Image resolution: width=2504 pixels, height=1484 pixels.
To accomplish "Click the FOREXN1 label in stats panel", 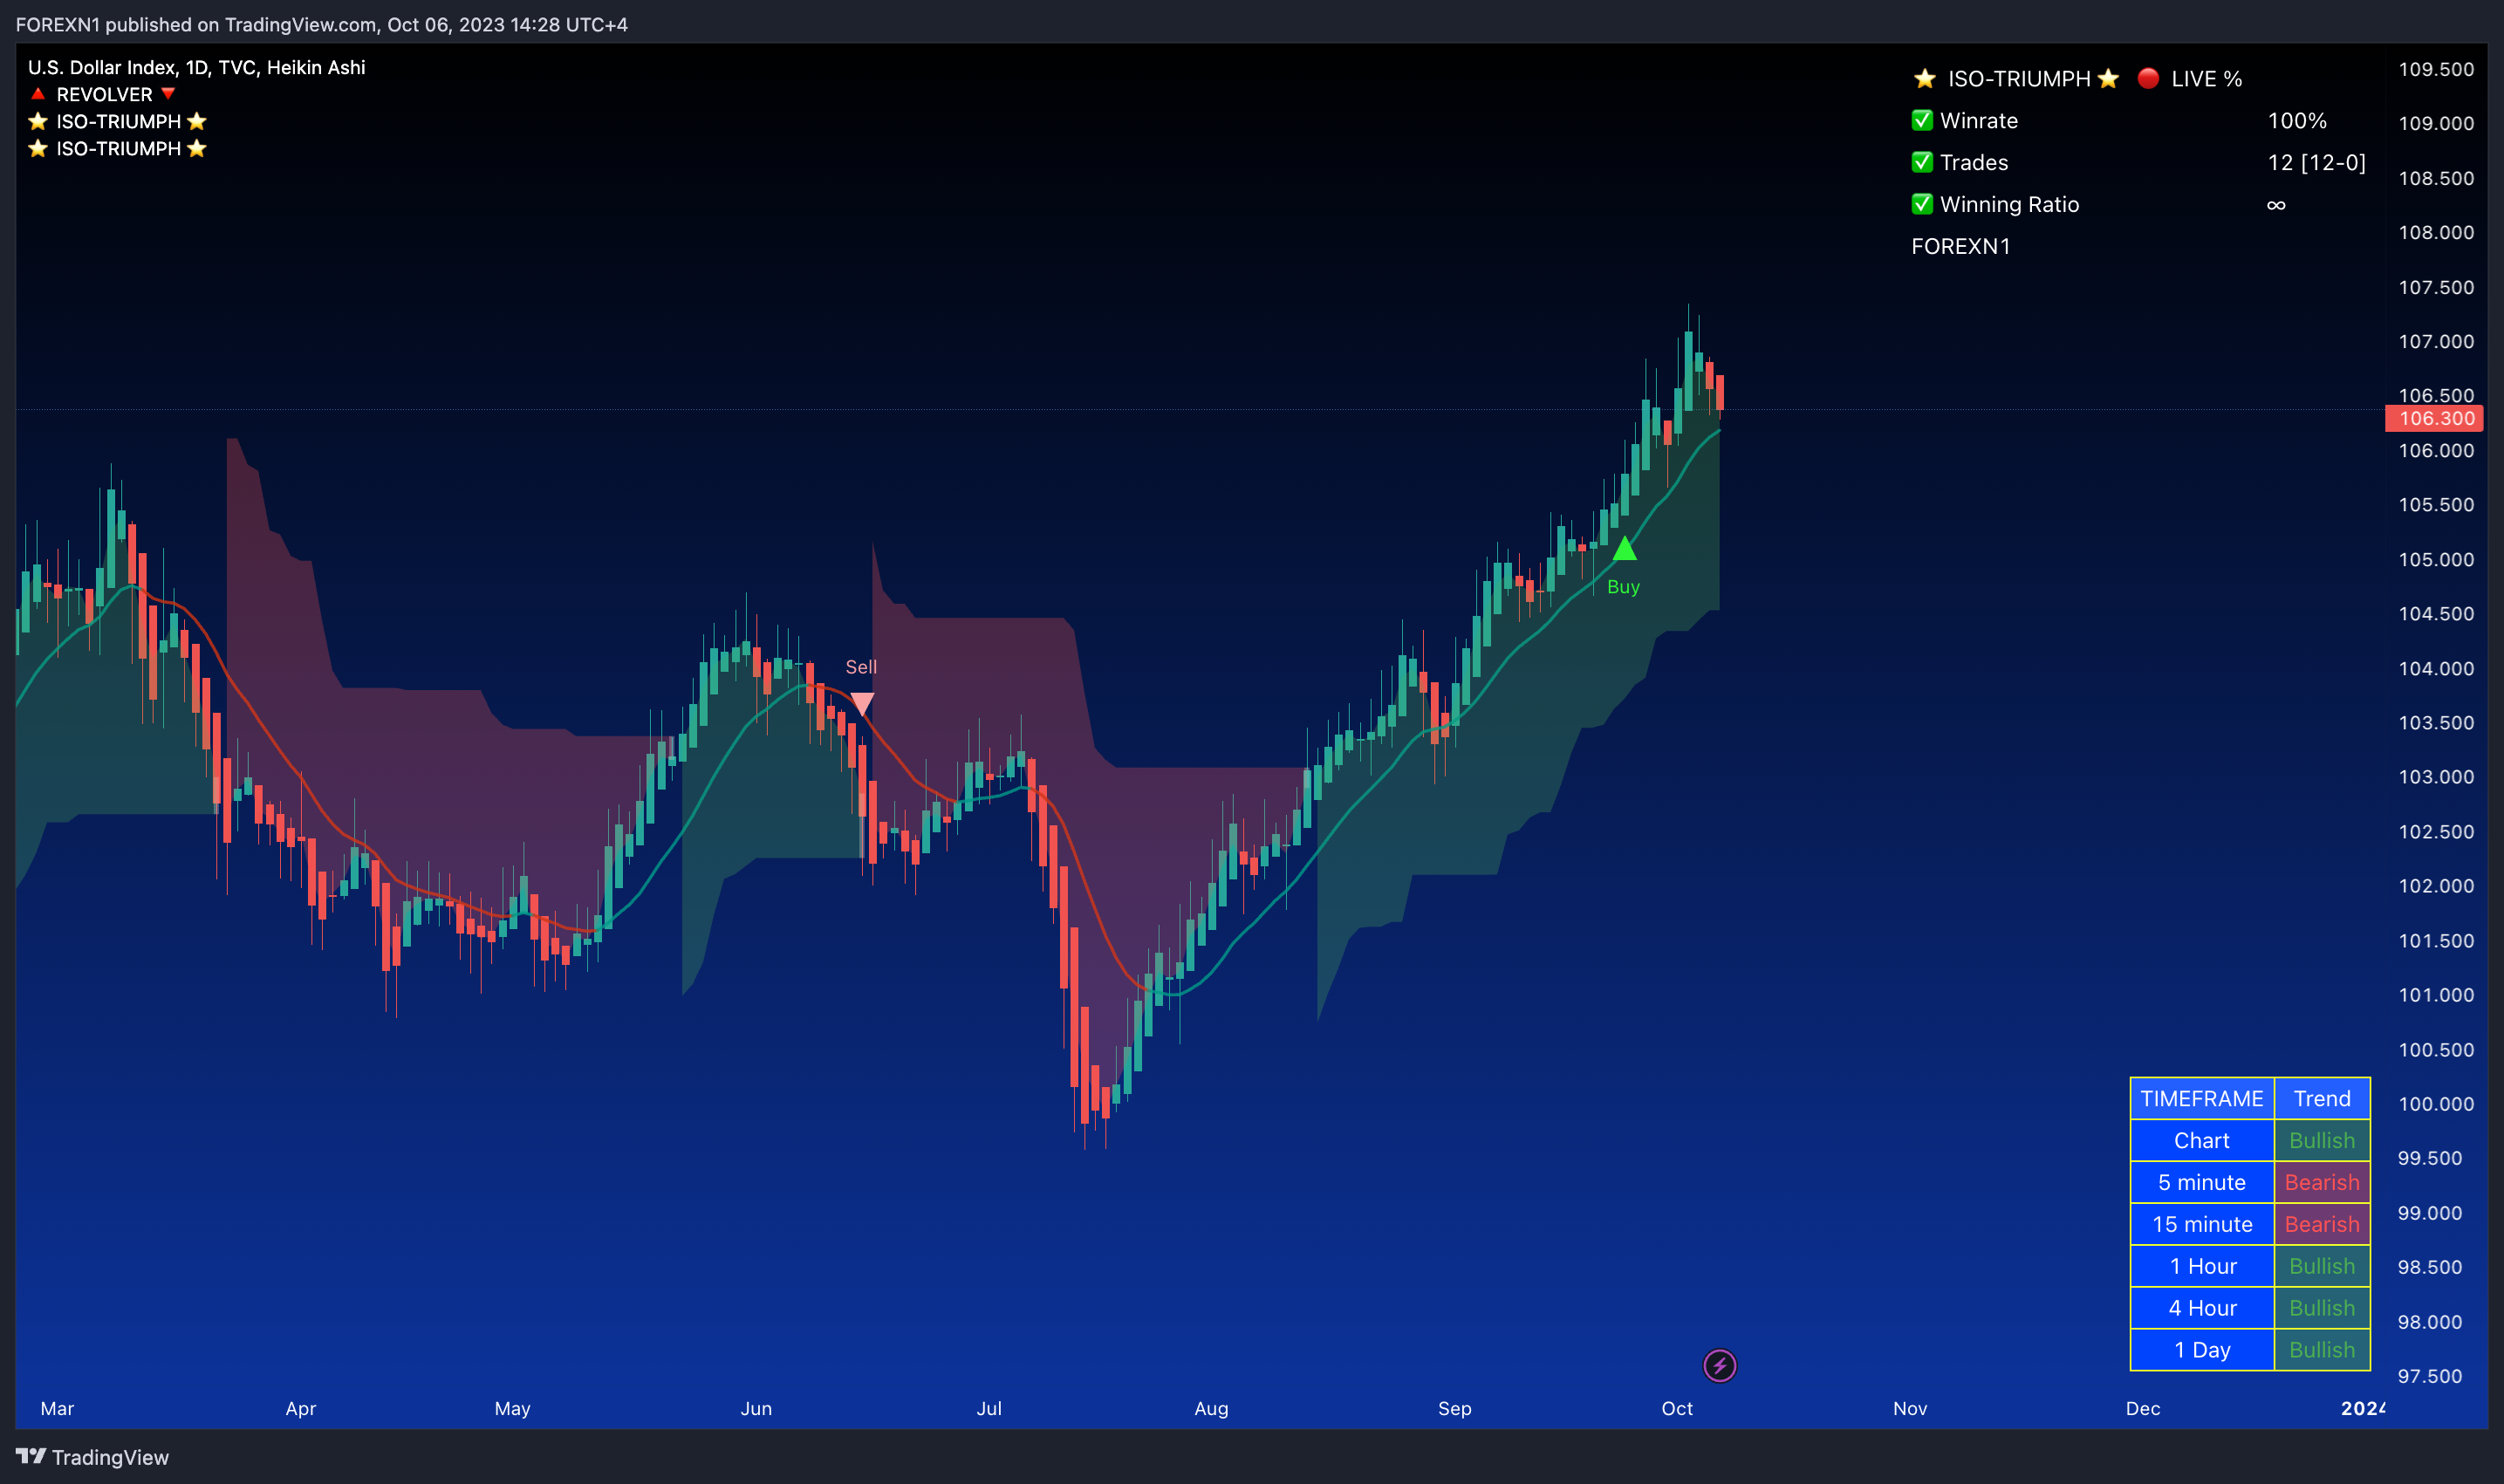I will 1960,246.
